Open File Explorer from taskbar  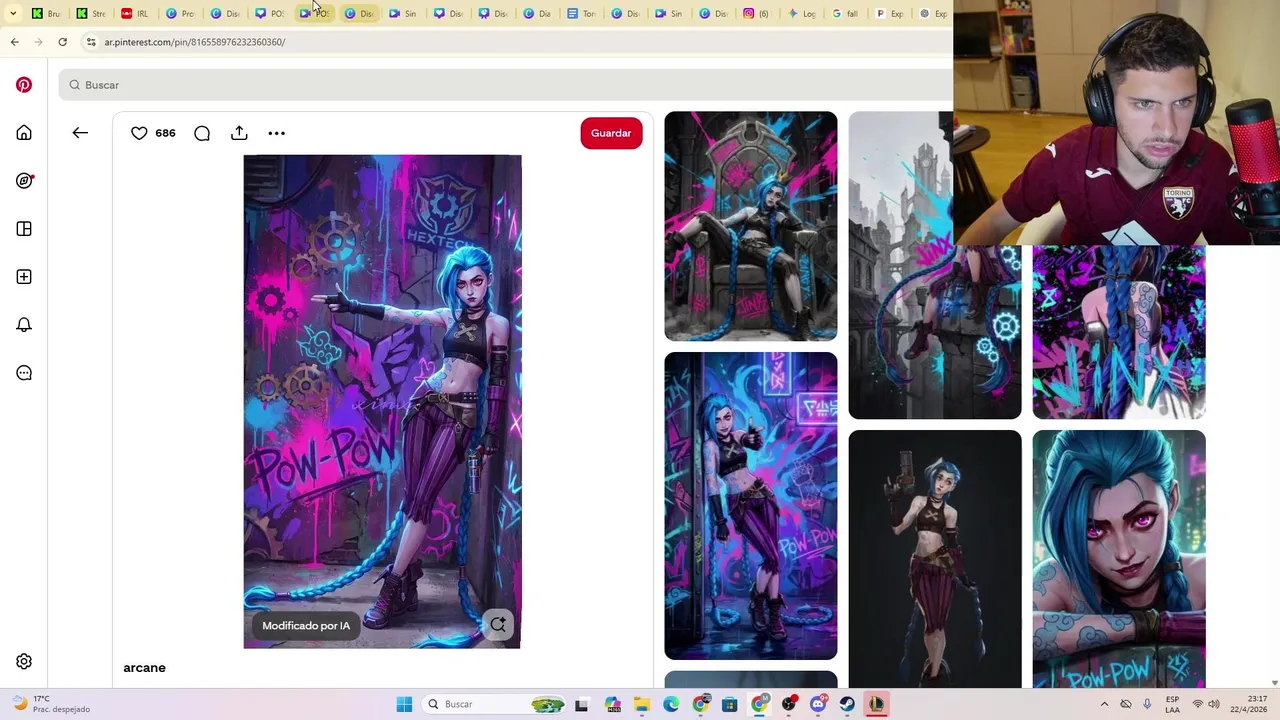pyautogui.click(x=642, y=704)
